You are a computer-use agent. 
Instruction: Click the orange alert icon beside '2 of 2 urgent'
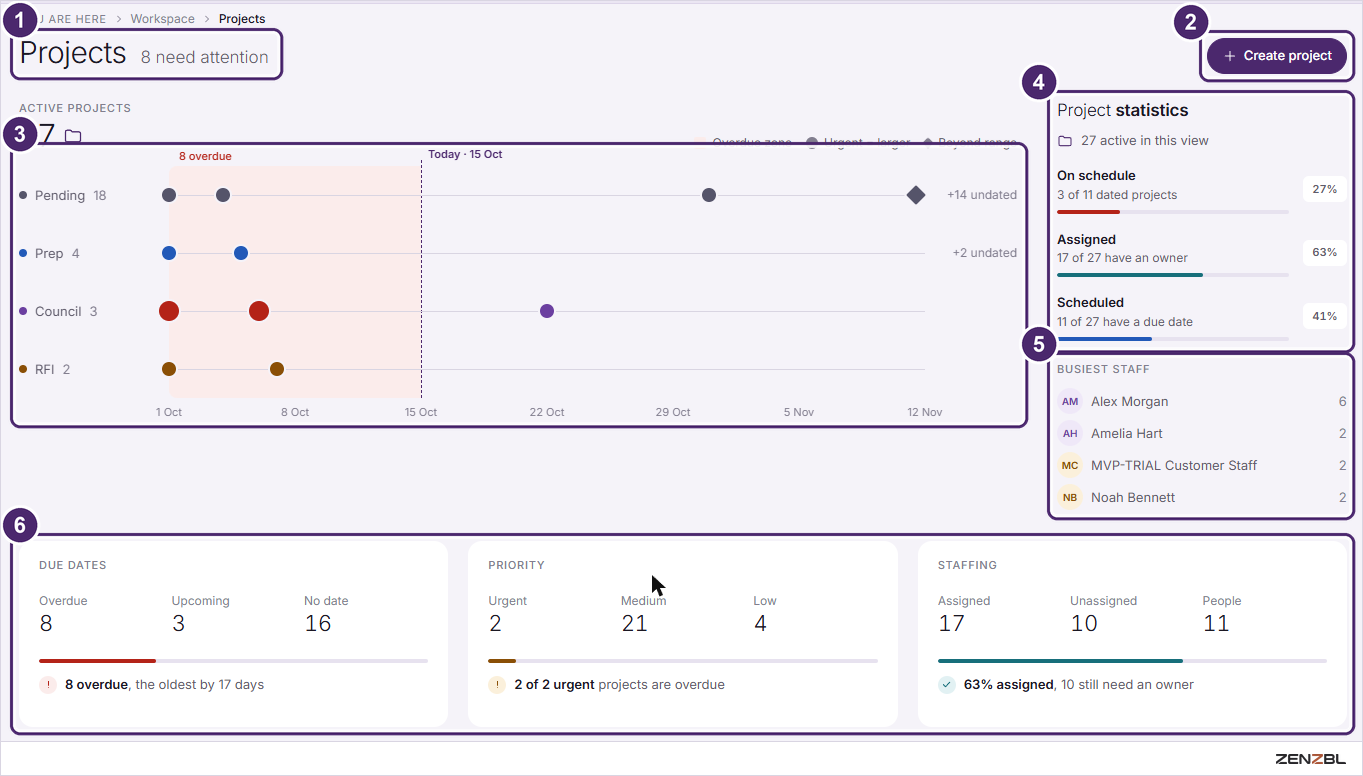[x=497, y=685]
